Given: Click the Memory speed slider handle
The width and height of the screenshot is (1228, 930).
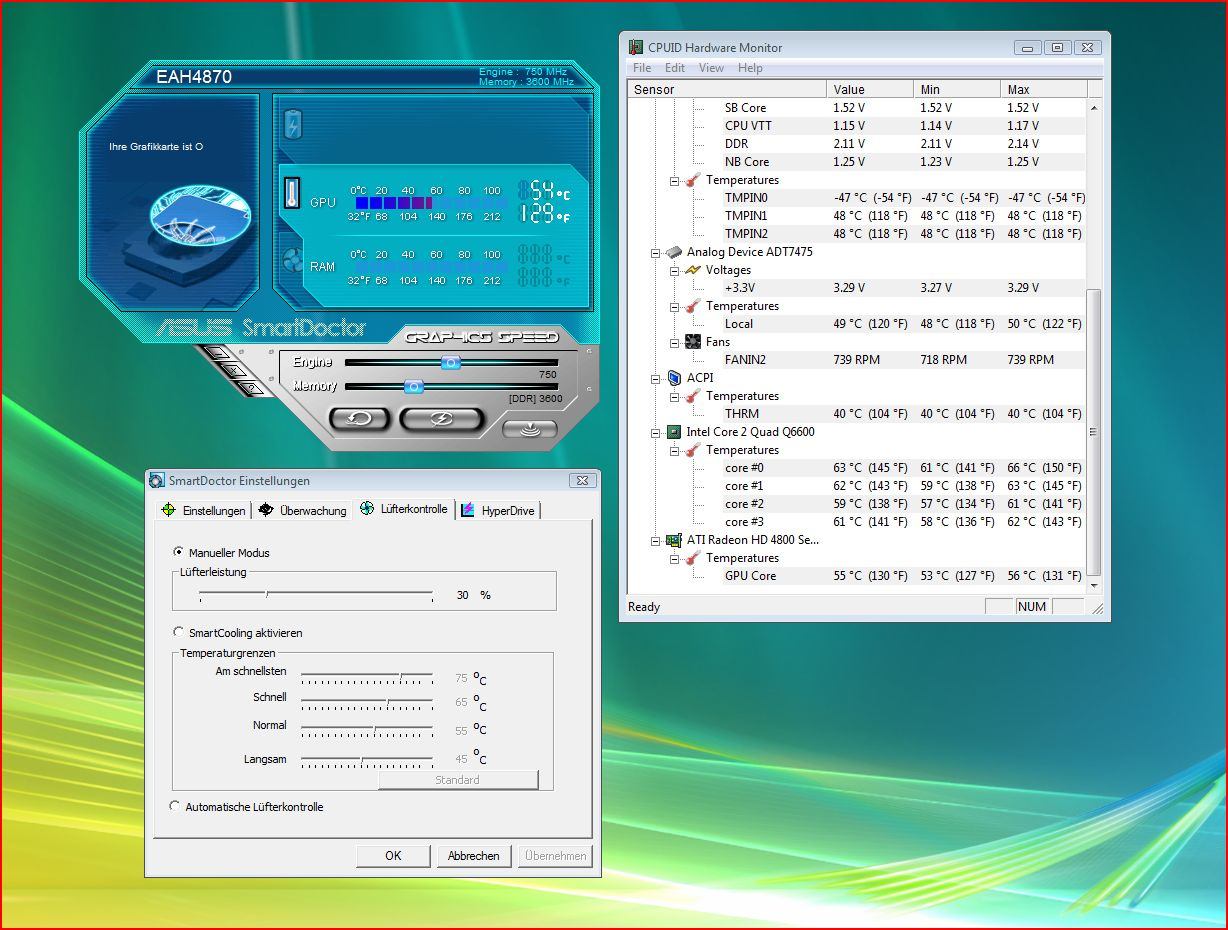Looking at the screenshot, I should (x=414, y=386).
